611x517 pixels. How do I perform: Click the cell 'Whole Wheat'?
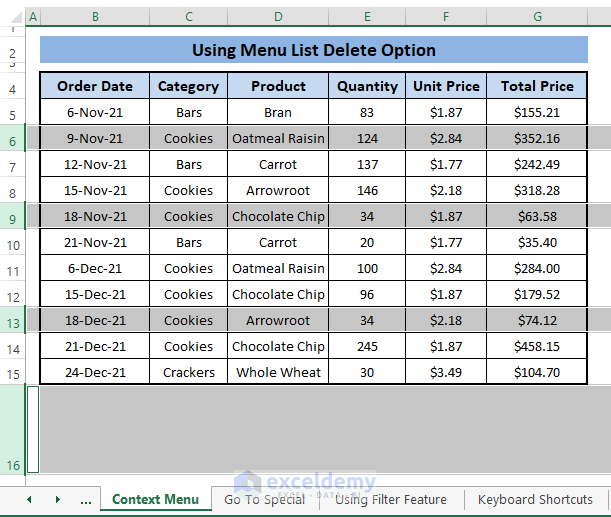point(278,372)
